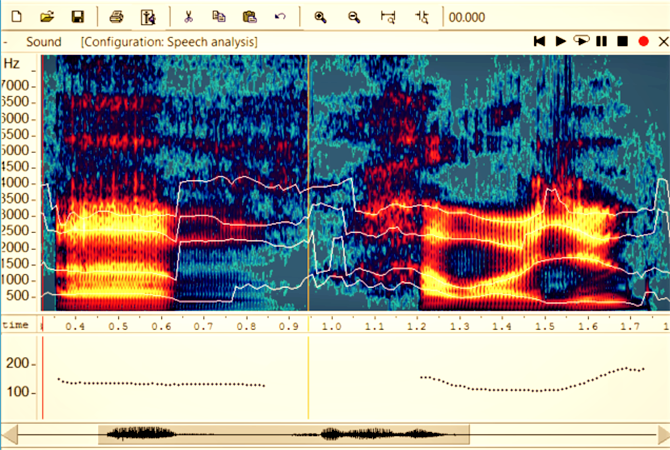Click the Print icon
This screenshot has width=670, height=450.
coord(116,17)
